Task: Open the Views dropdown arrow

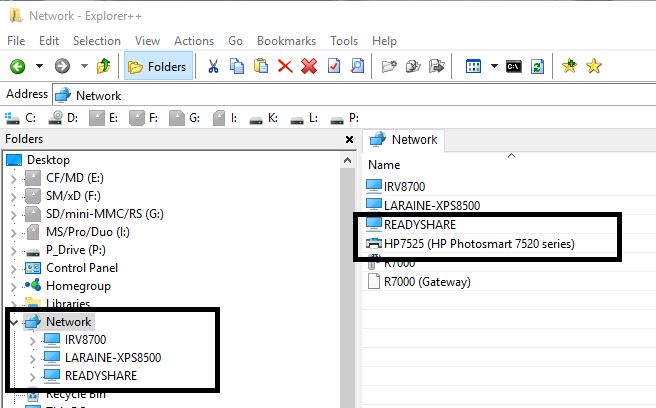Action: pyautogui.click(x=494, y=66)
